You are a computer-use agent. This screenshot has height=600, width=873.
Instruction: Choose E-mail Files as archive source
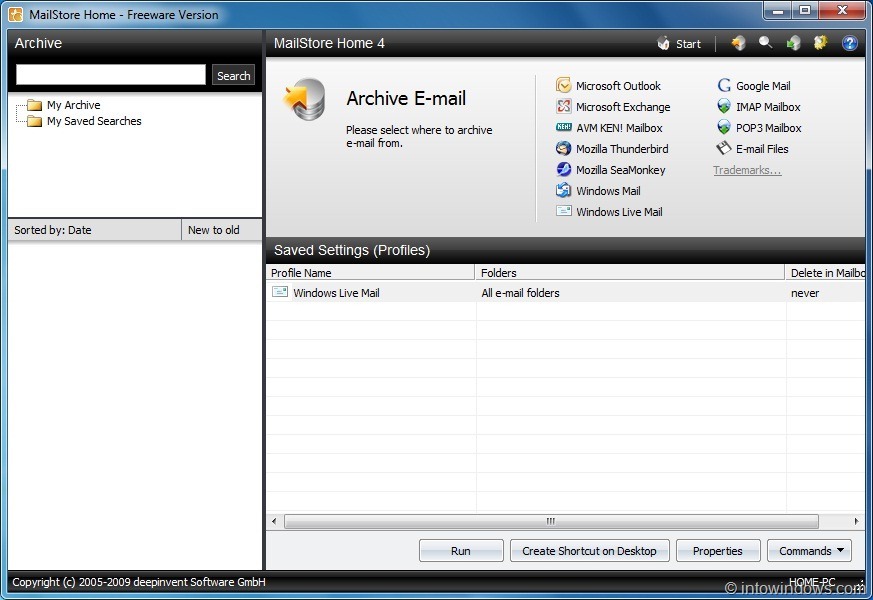click(x=753, y=149)
